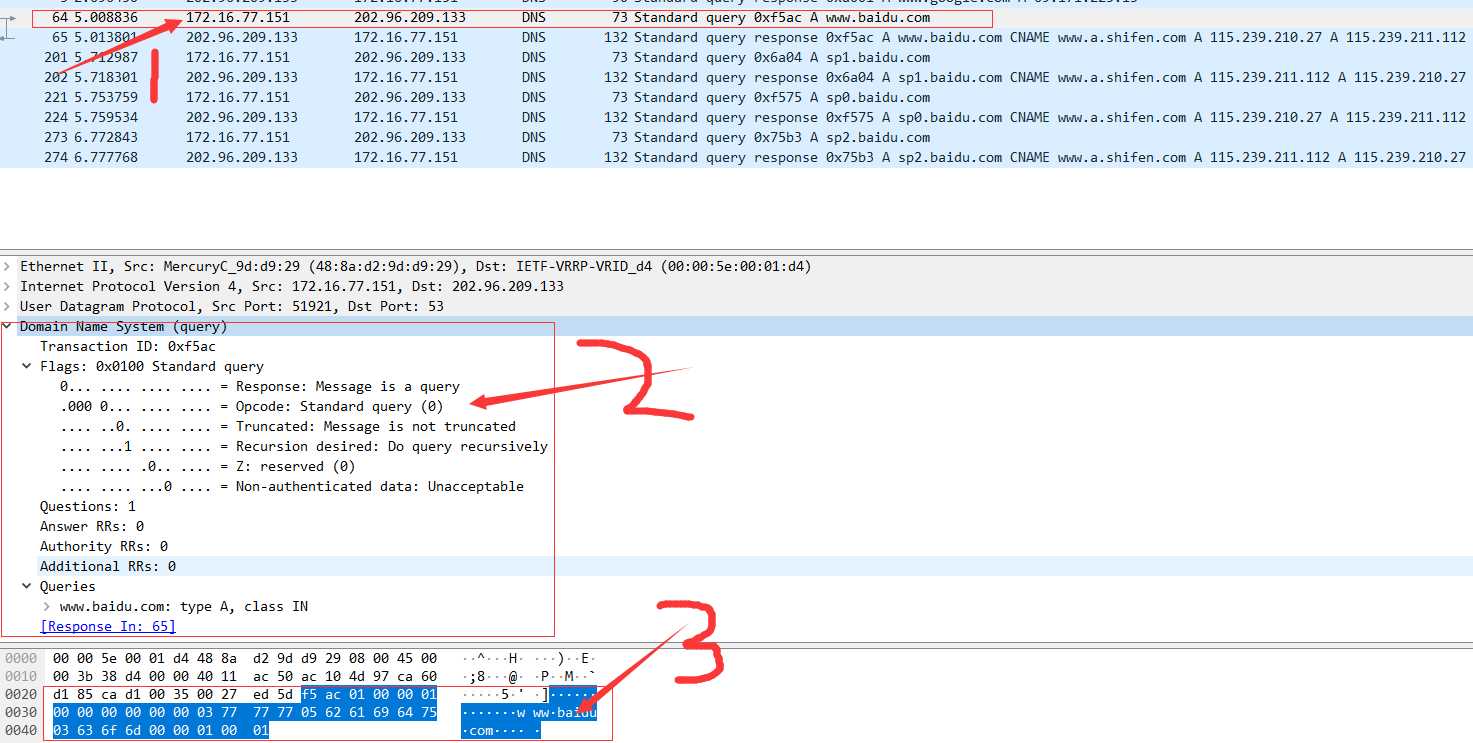Select Questions: 1 field
The height and width of the screenshot is (743, 1473).
tap(88, 506)
